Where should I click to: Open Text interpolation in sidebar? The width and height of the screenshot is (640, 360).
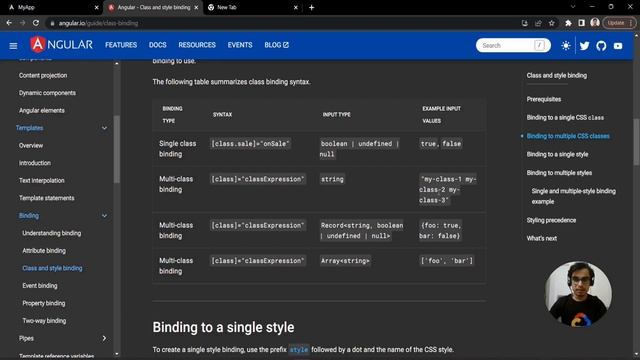(42, 181)
